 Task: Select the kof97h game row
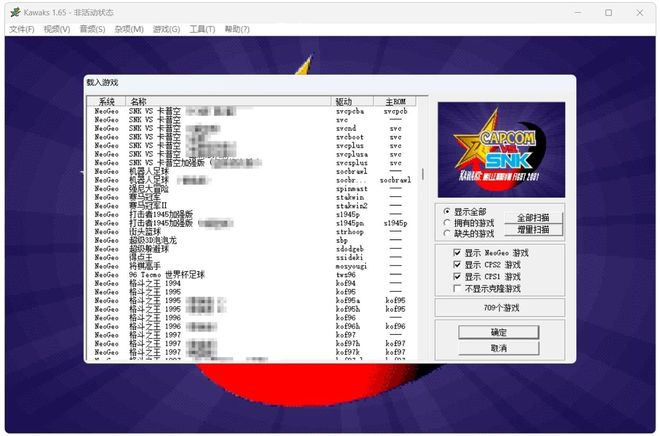coord(251,343)
